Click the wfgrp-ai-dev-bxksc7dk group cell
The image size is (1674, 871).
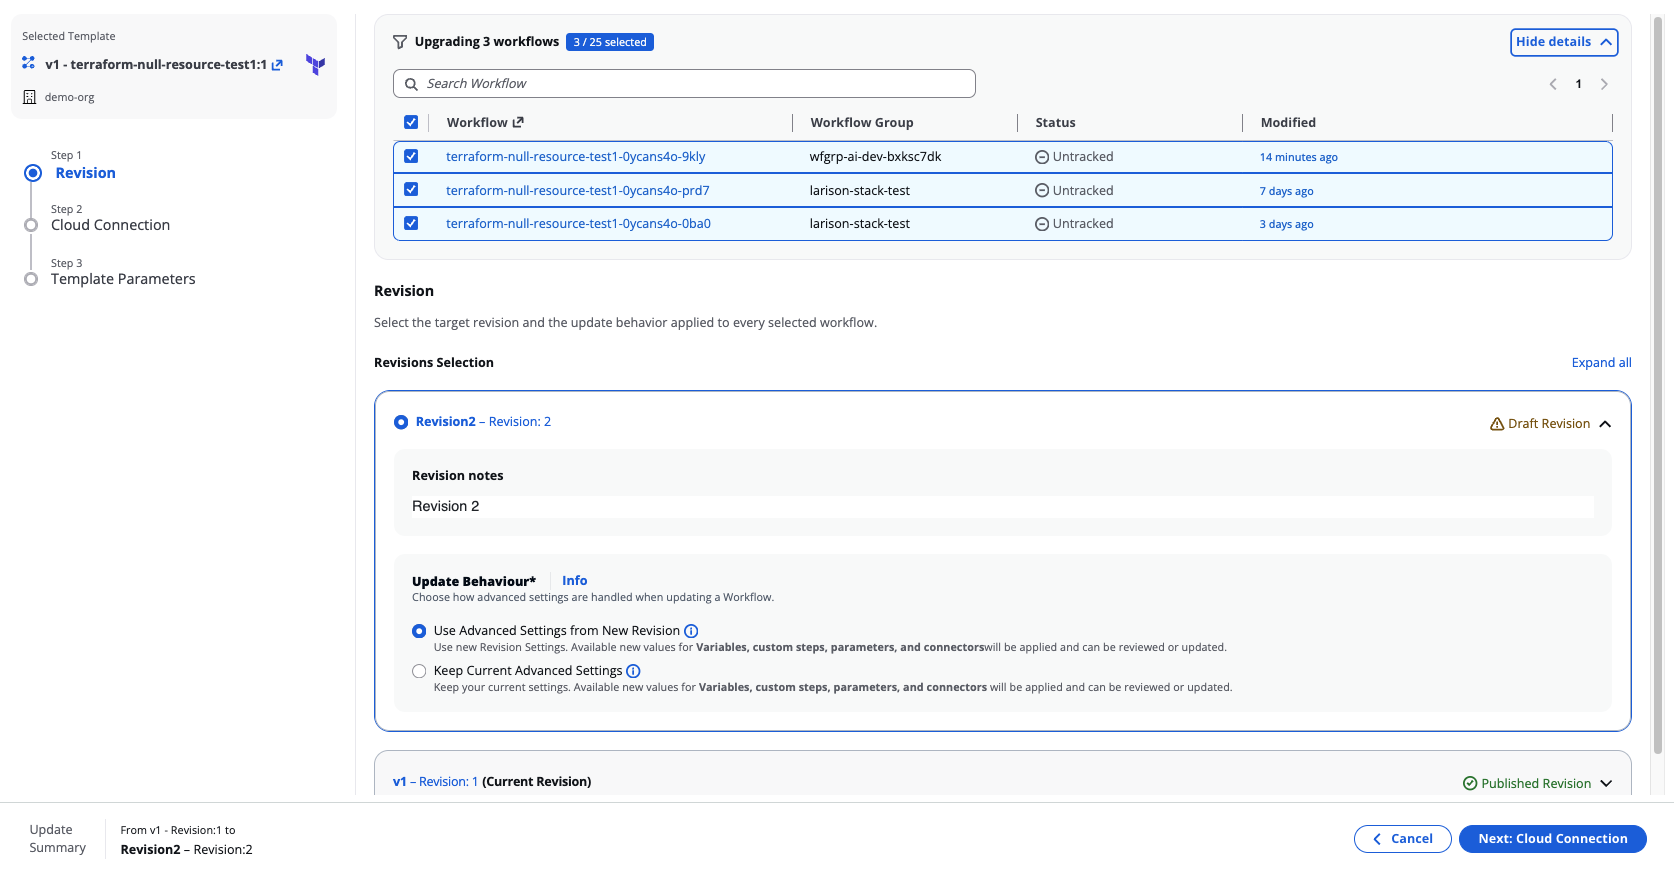(x=875, y=157)
